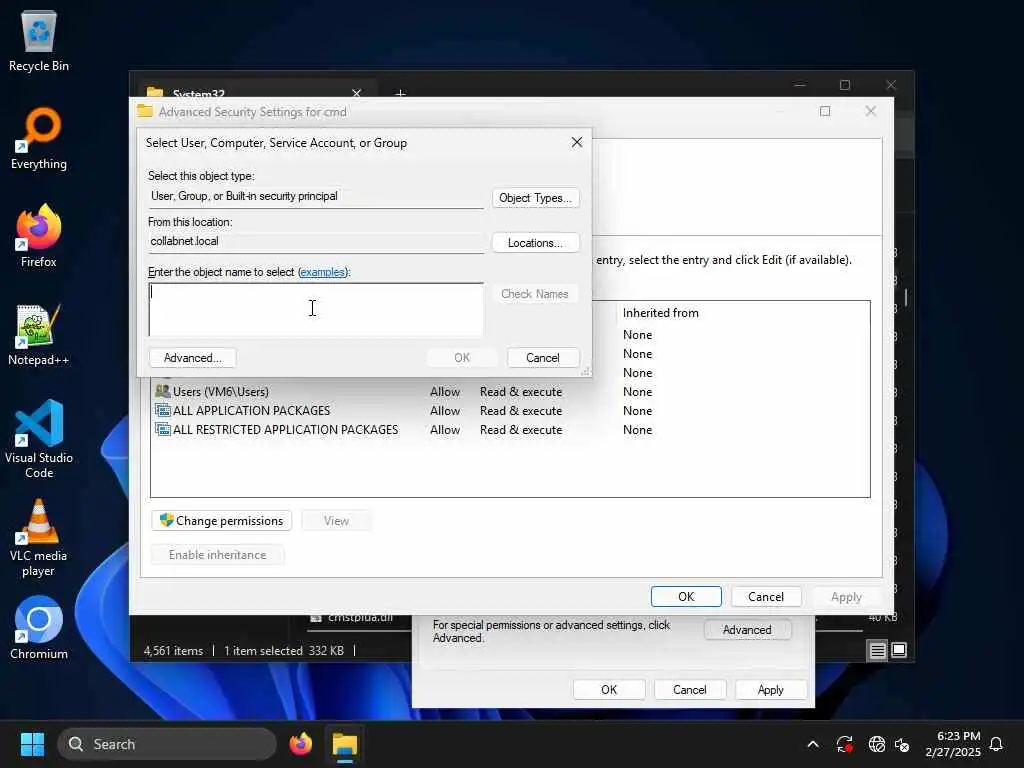Image resolution: width=1024 pixels, height=768 pixels.
Task: Open the notifications bell icon
Action: tap(996, 744)
